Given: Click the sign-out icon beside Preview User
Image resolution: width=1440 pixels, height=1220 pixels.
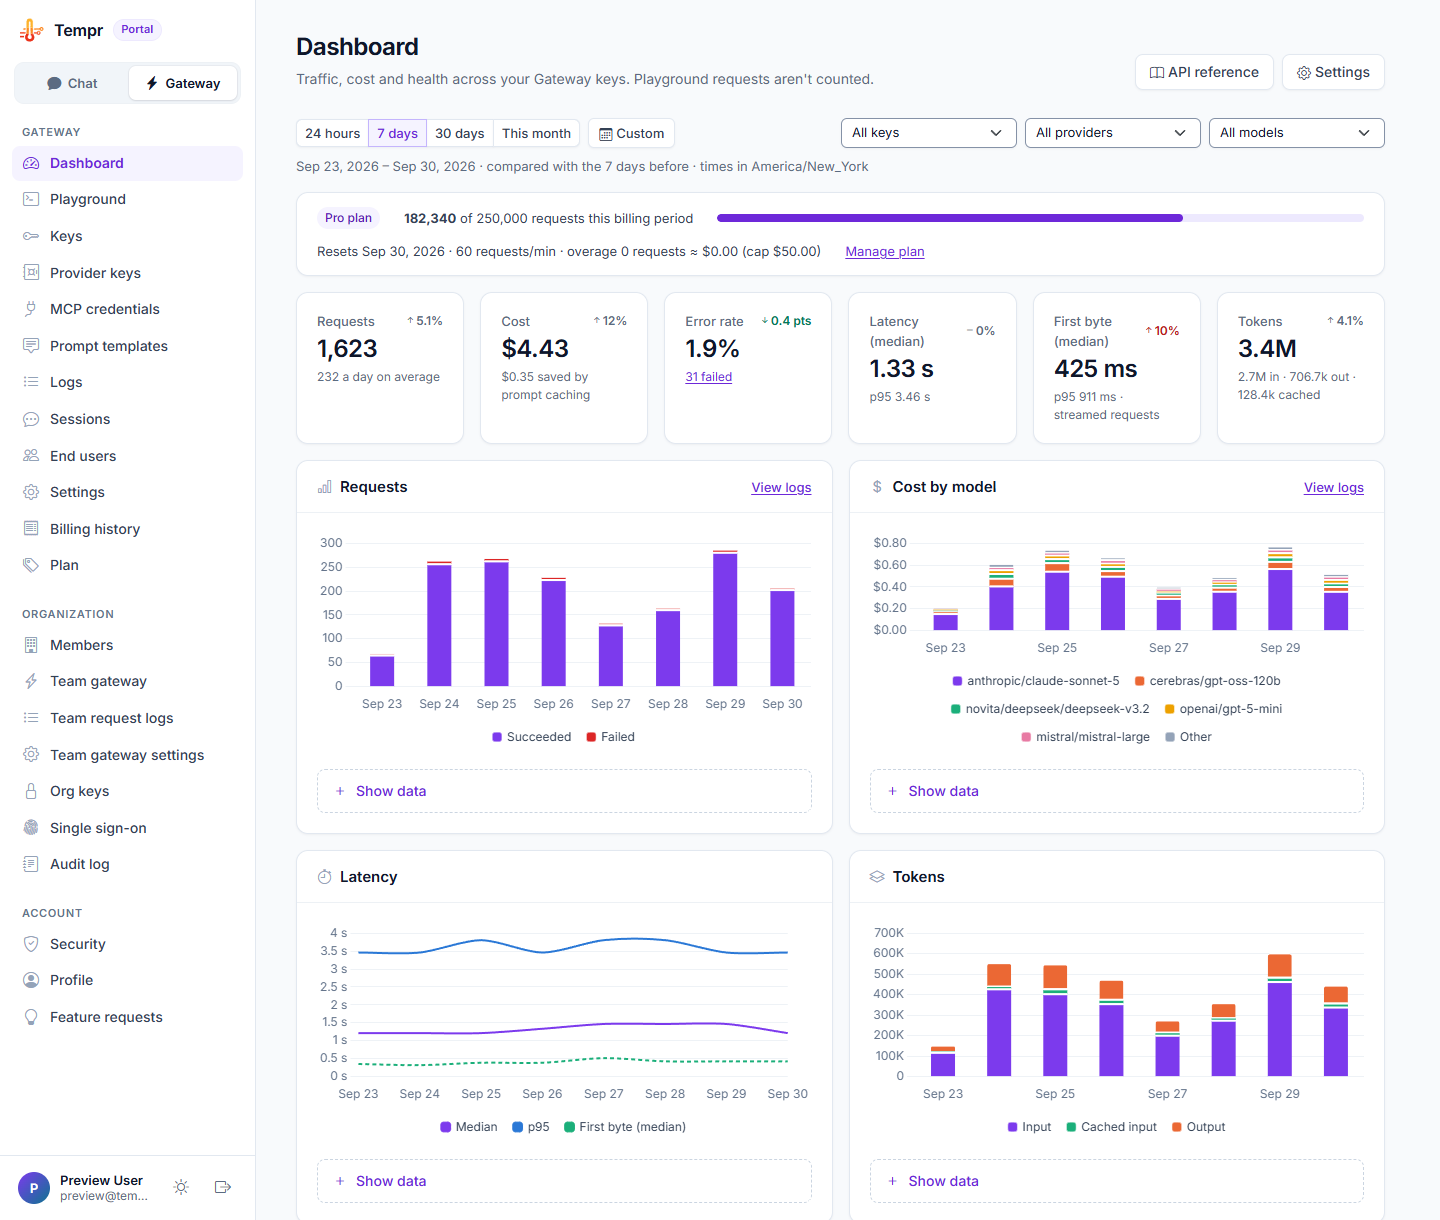Looking at the screenshot, I should (x=223, y=1187).
